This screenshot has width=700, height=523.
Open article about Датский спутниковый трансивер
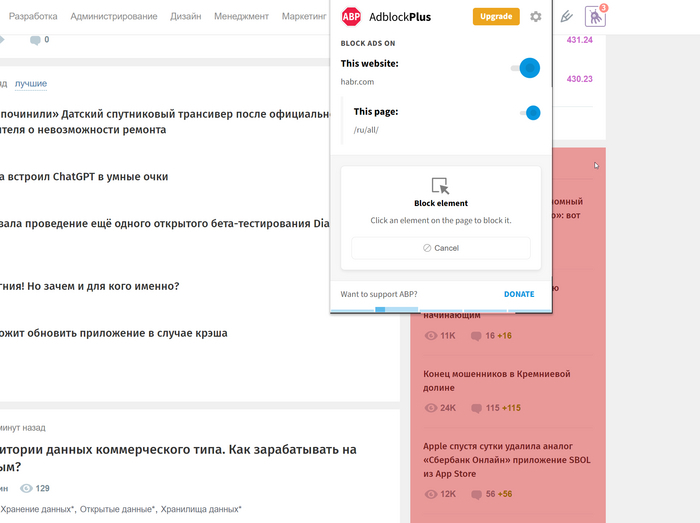point(165,121)
